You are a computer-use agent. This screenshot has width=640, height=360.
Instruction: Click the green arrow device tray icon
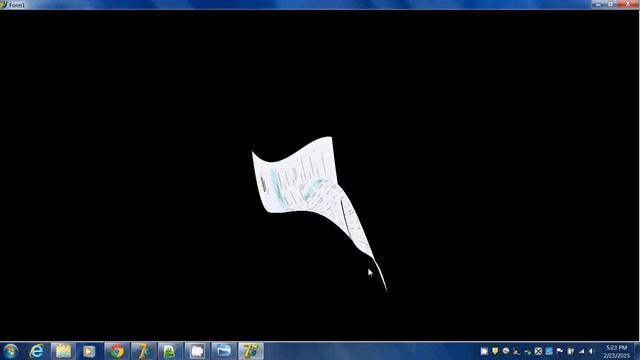point(528,352)
